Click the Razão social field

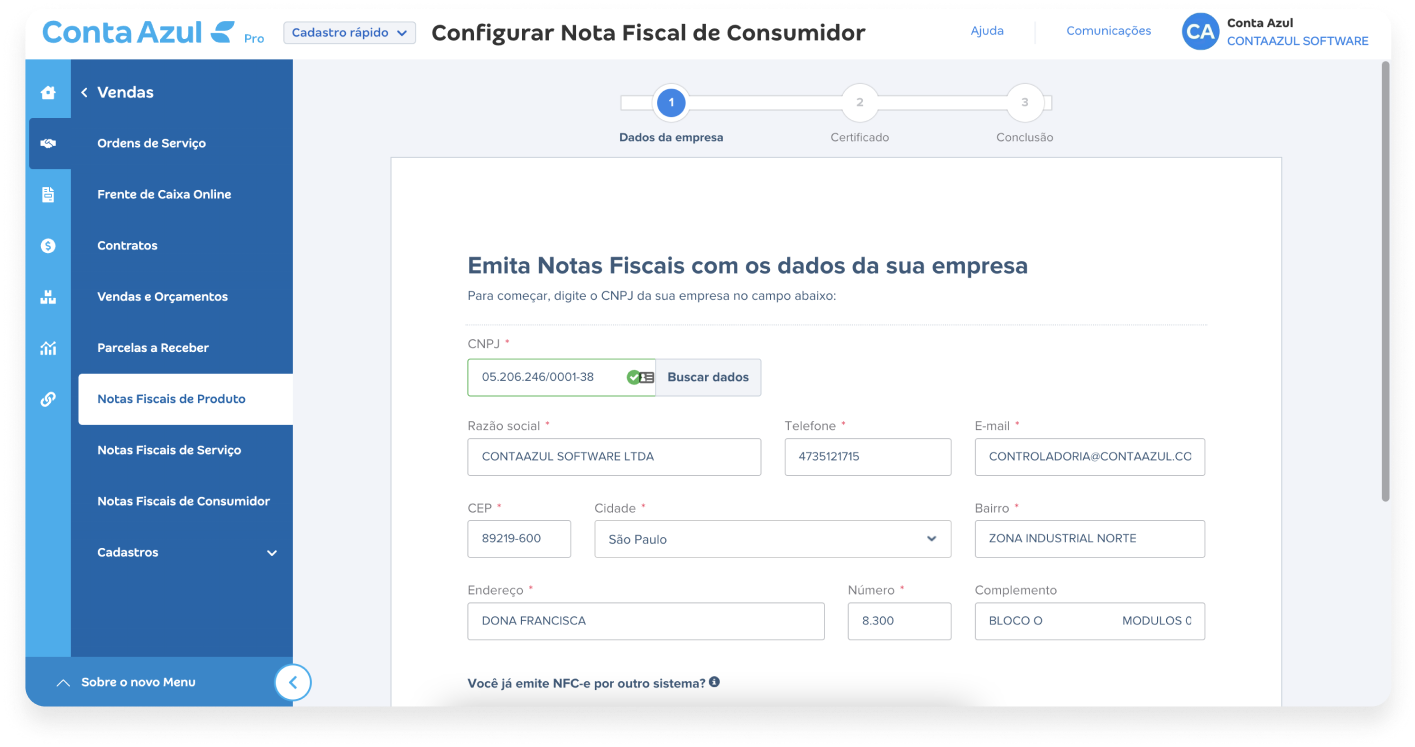pyautogui.click(x=614, y=456)
